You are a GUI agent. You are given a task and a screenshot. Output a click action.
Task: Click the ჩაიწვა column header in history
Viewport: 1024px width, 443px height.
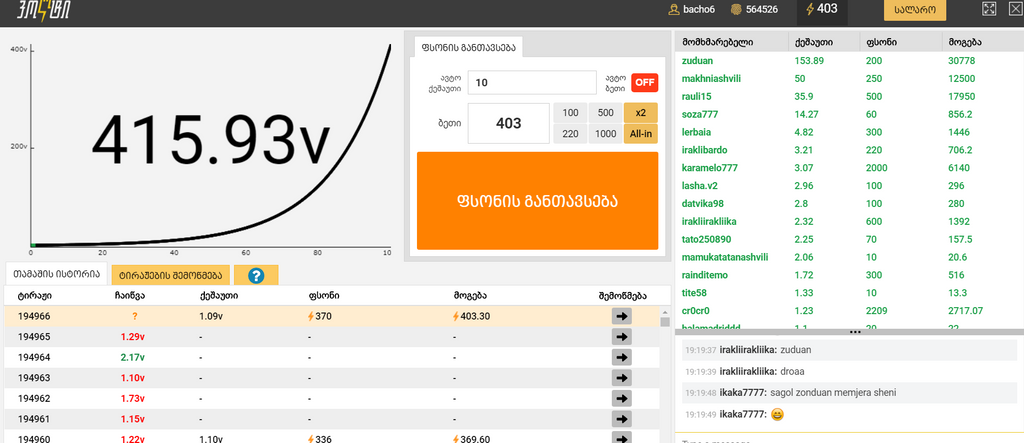coord(128,295)
